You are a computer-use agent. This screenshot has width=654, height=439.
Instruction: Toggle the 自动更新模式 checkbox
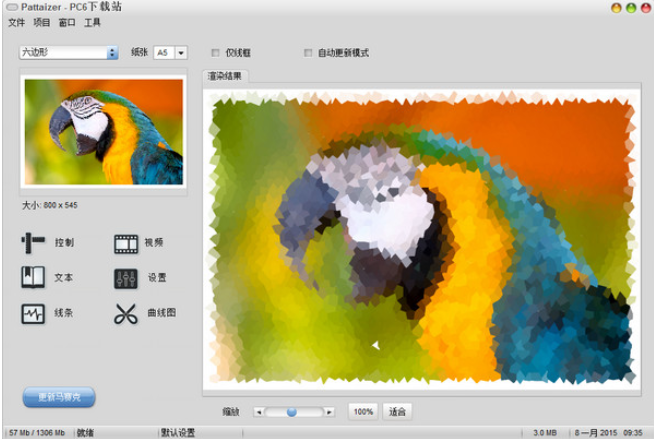pyautogui.click(x=308, y=53)
